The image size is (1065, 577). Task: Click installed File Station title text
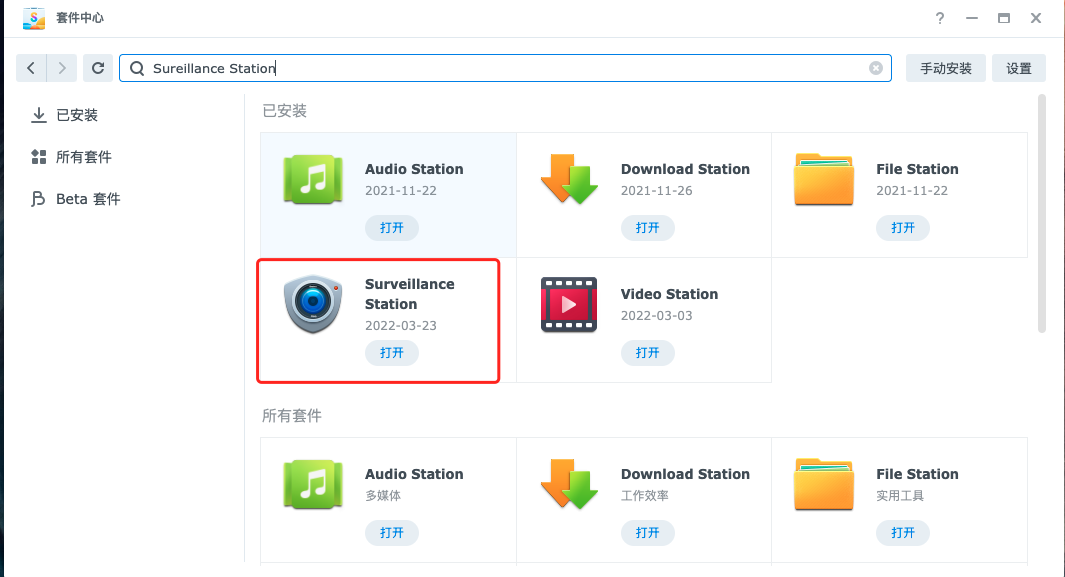tap(917, 169)
